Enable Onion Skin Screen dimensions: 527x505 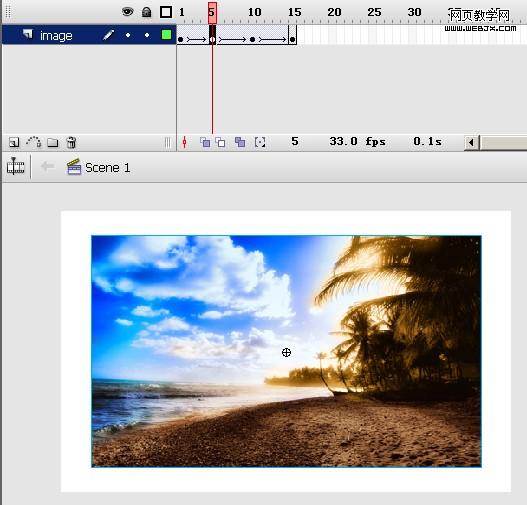[205, 142]
